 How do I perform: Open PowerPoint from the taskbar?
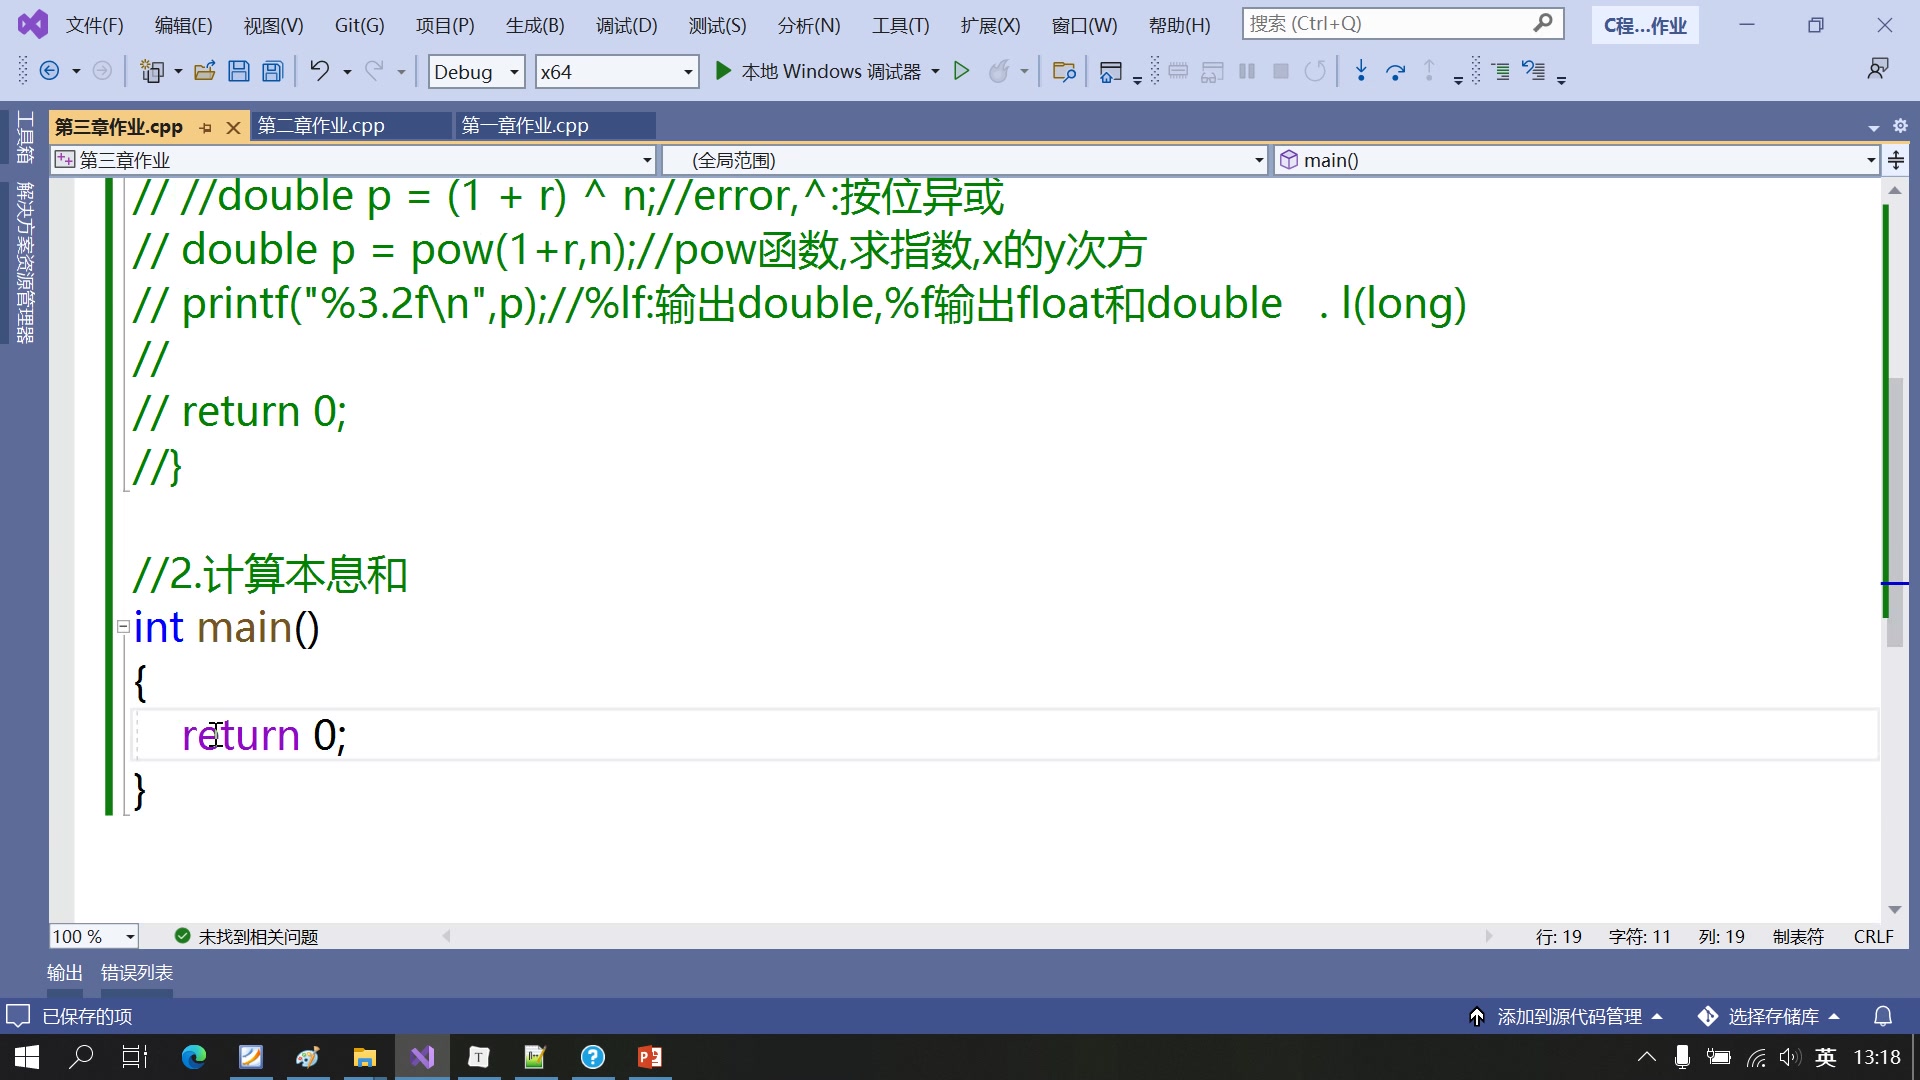pos(650,1057)
